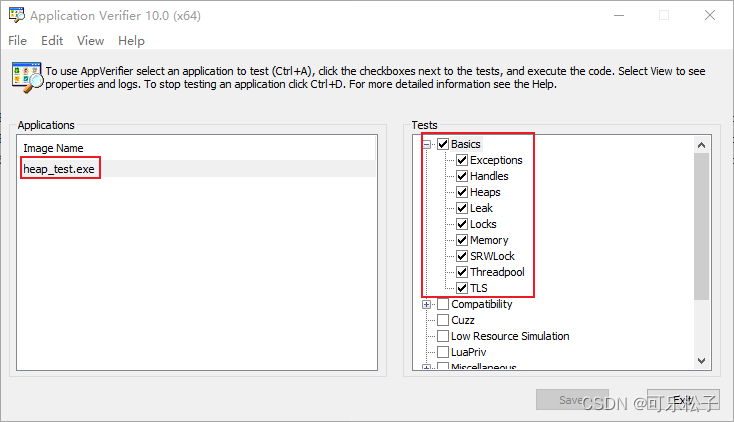Enable the Low Resource Simulation checkbox
The width and height of the screenshot is (734, 422).
click(443, 336)
